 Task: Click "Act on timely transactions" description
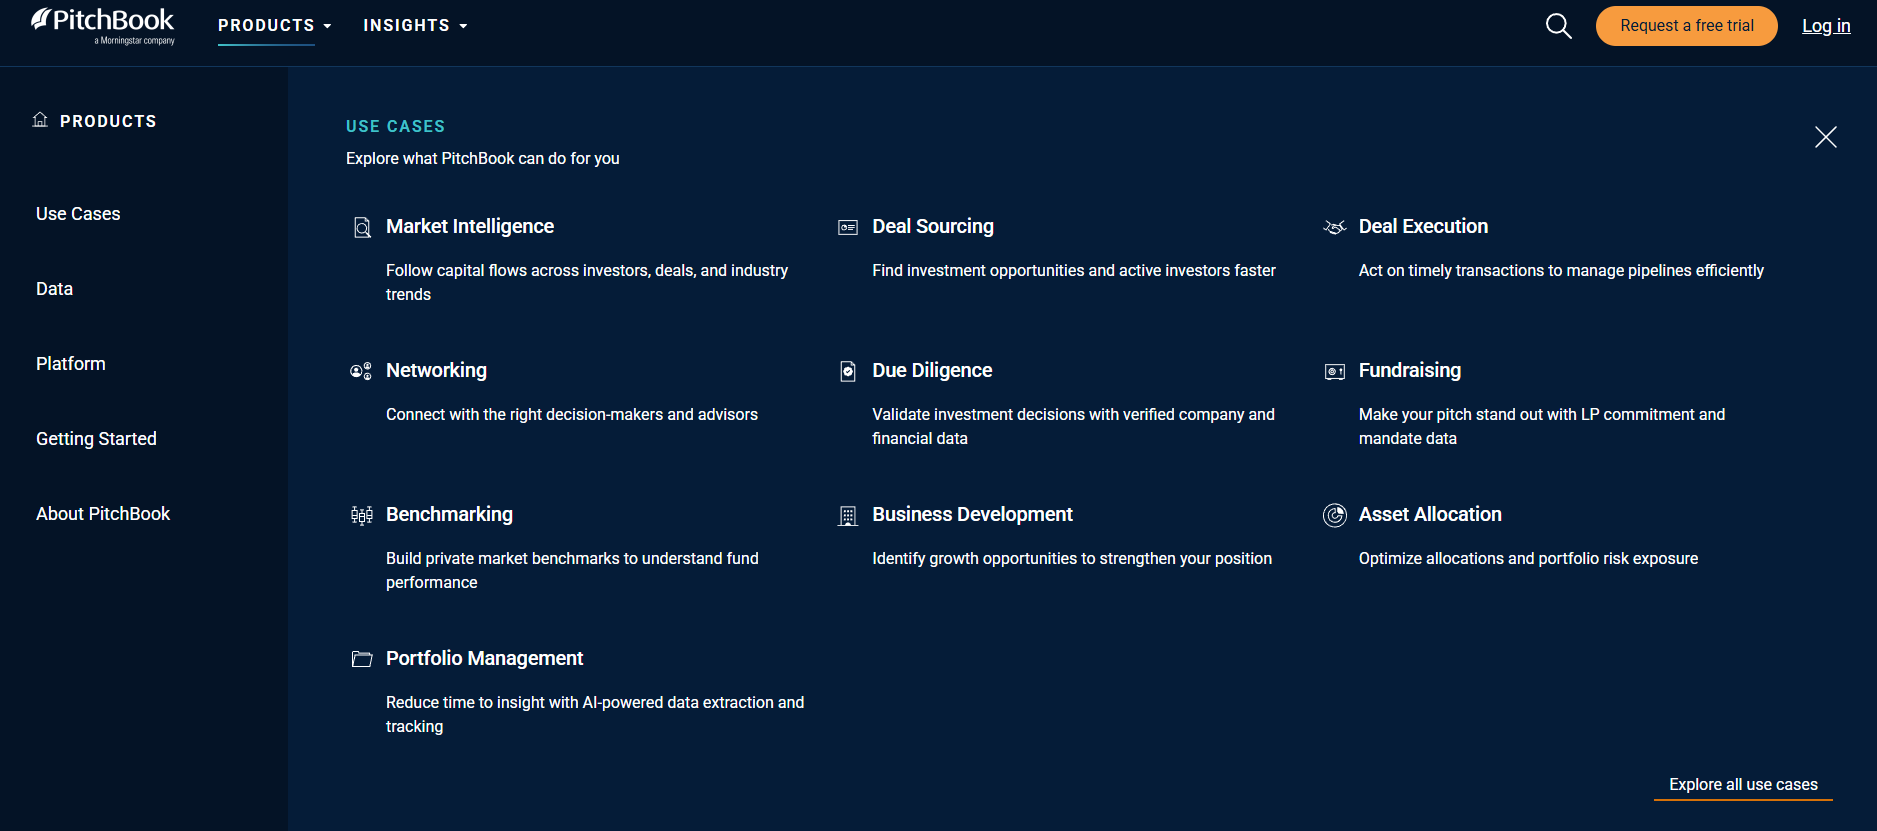[x=1561, y=271]
